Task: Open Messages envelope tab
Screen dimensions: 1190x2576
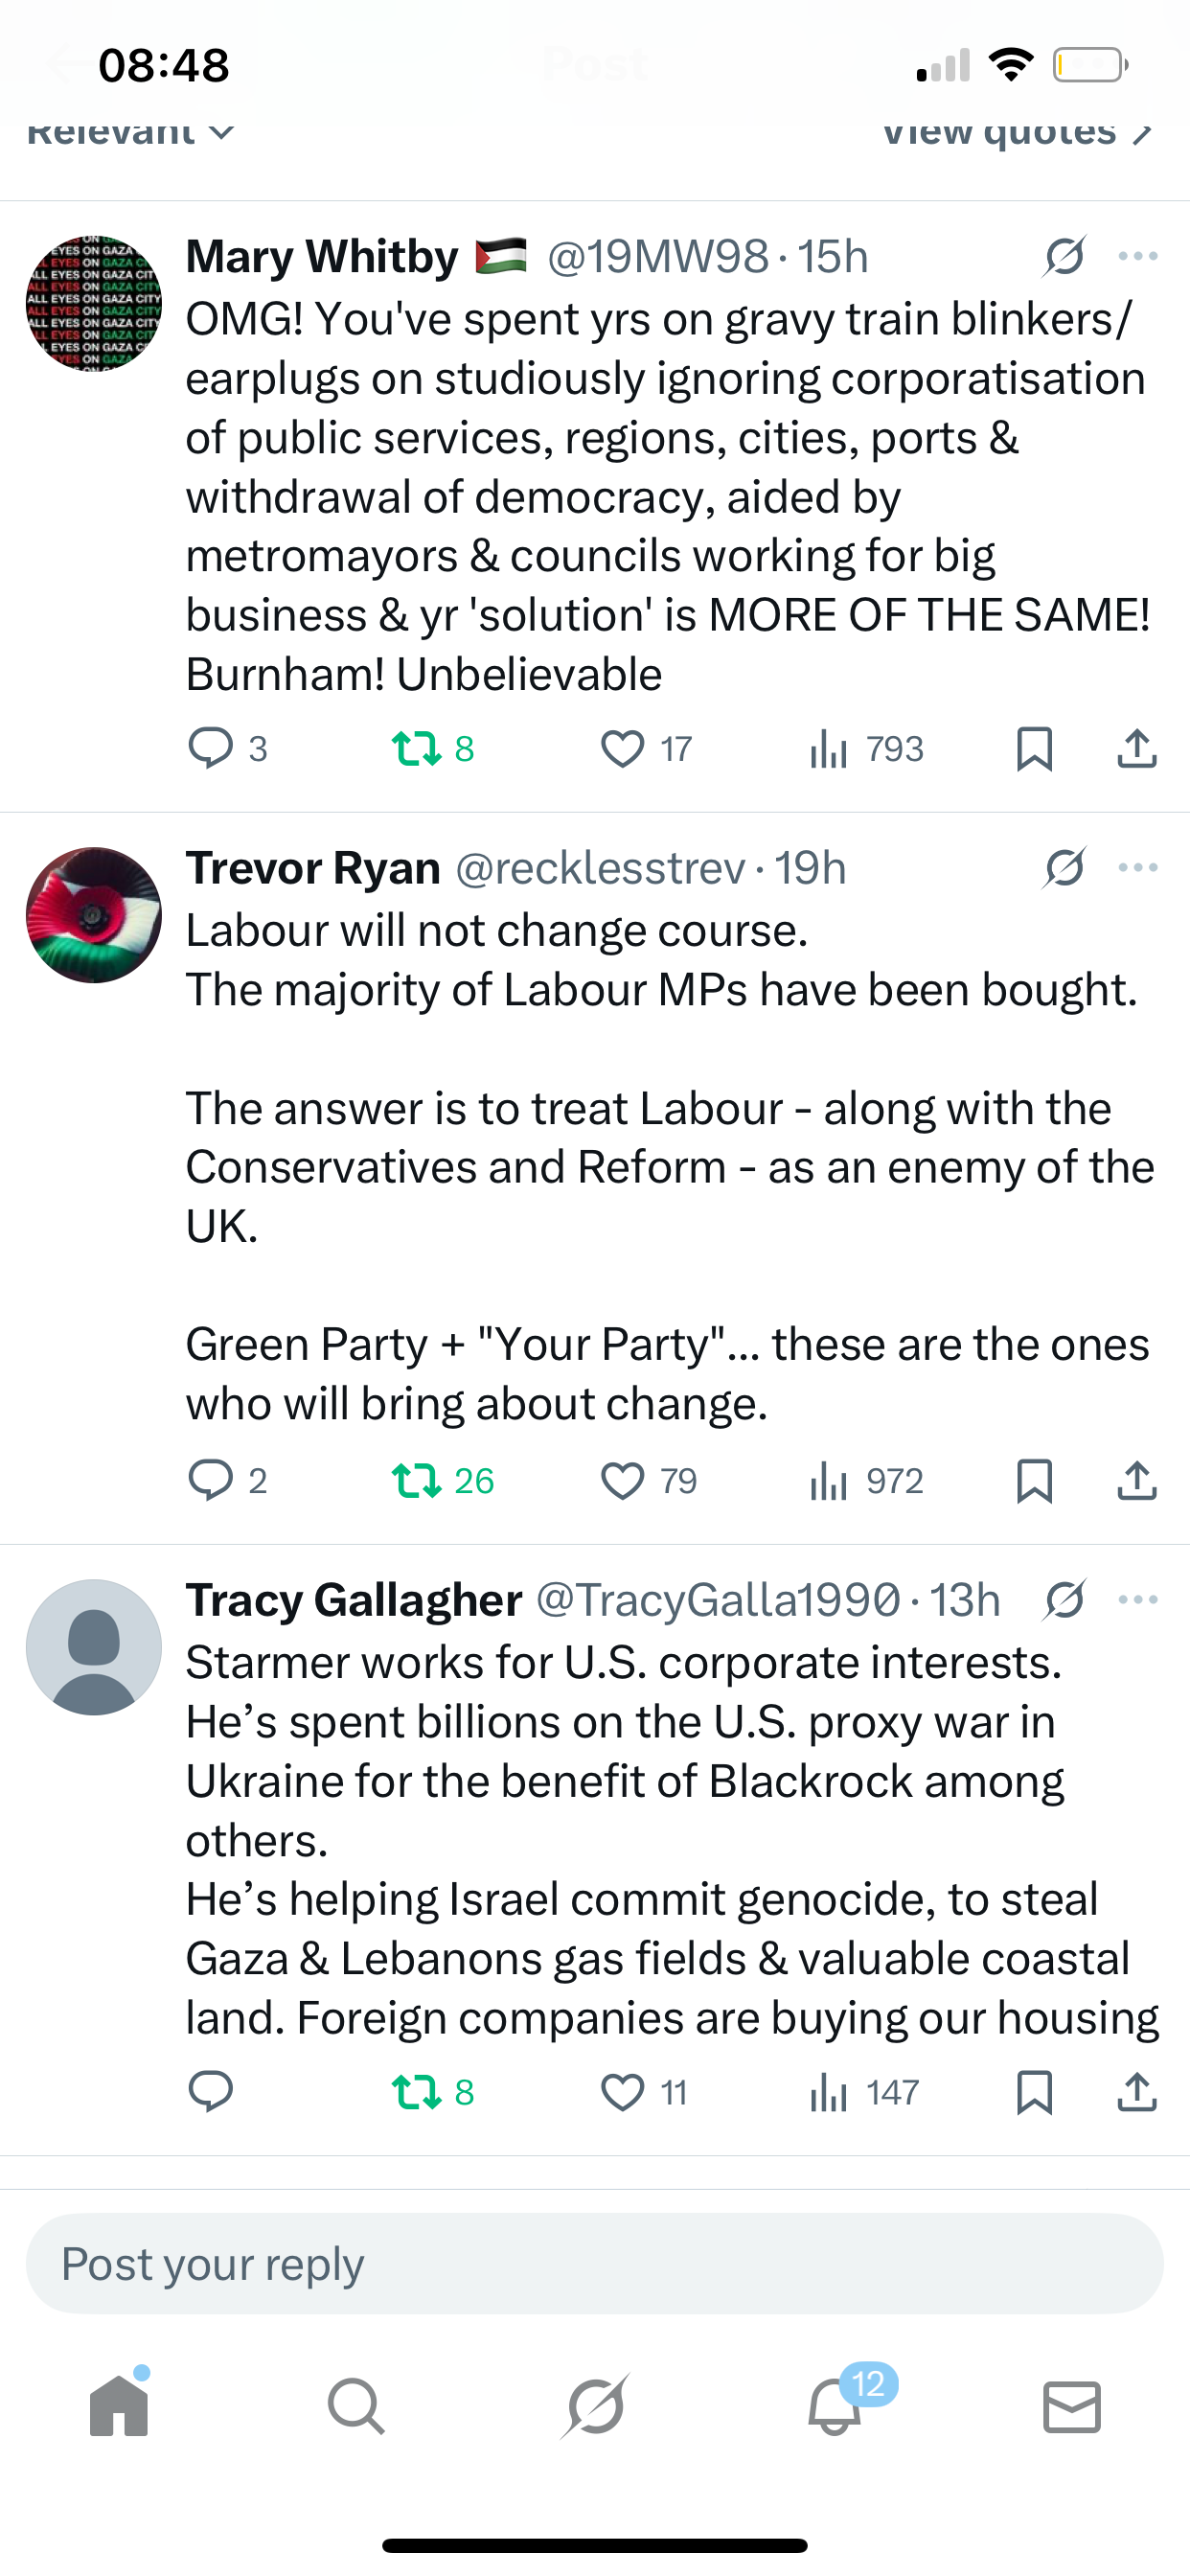Action: 1072,2406
